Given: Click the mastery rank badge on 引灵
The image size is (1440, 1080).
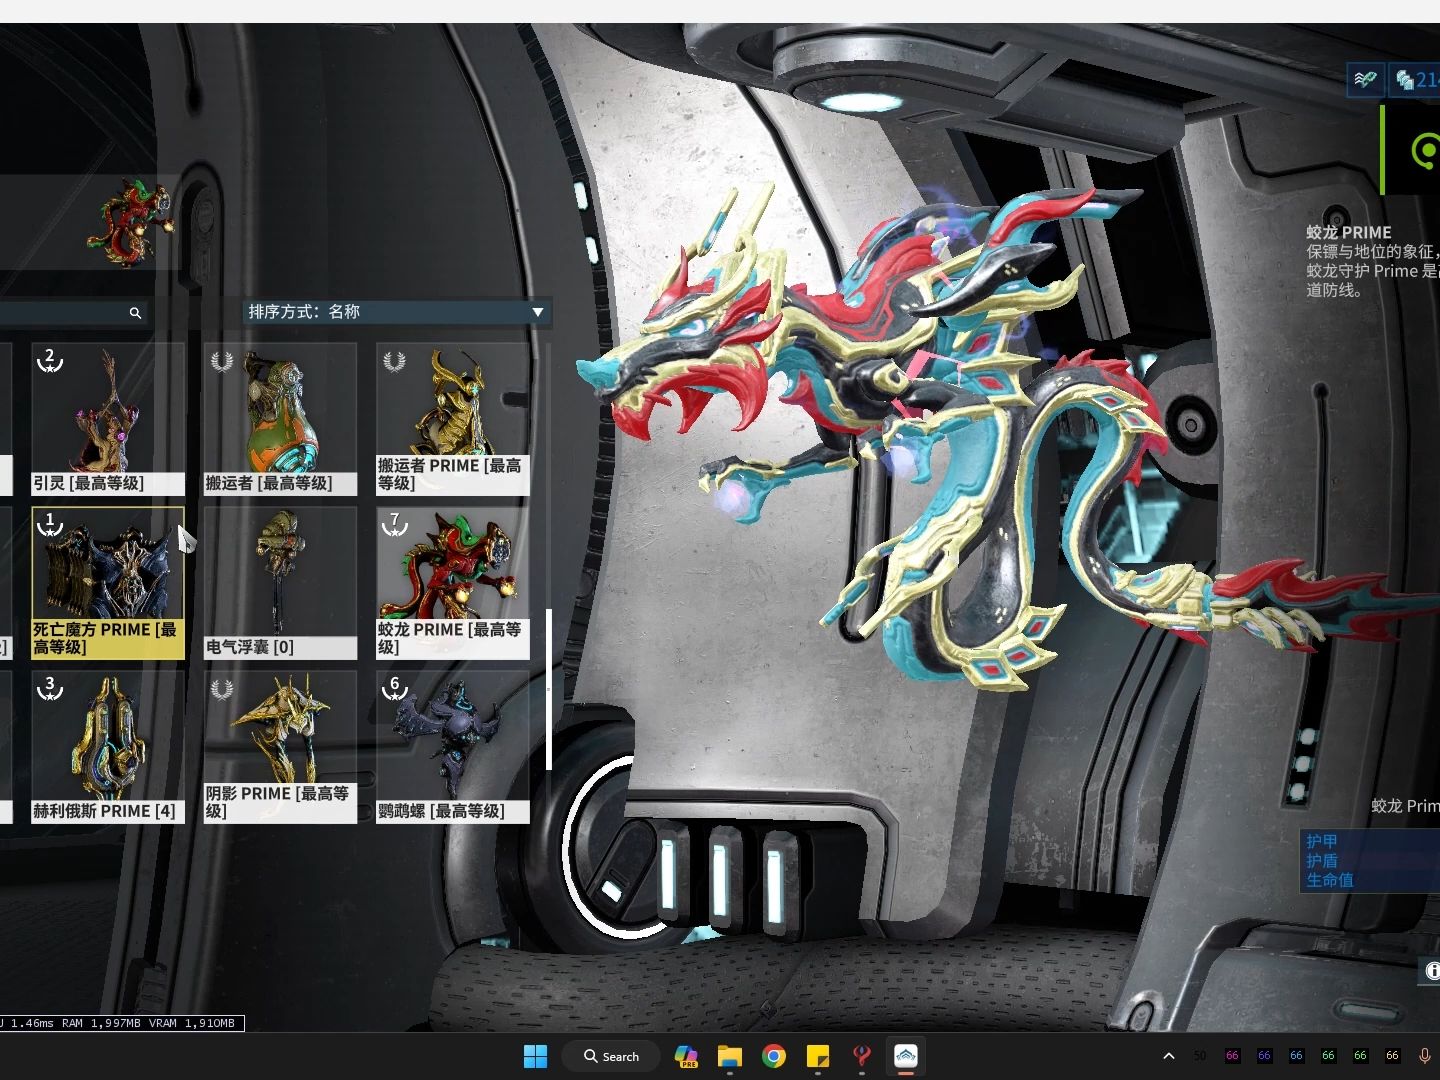Looking at the screenshot, I should click(x=50, y=361).
